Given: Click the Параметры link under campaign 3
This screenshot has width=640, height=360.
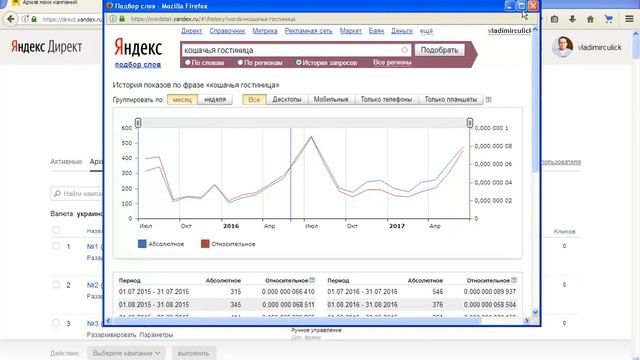Looking at the screenshot, I should pos(156,335).
